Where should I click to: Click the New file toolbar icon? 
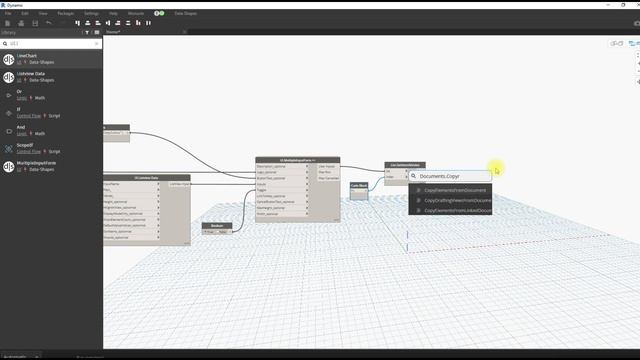[x=8, y=23]
